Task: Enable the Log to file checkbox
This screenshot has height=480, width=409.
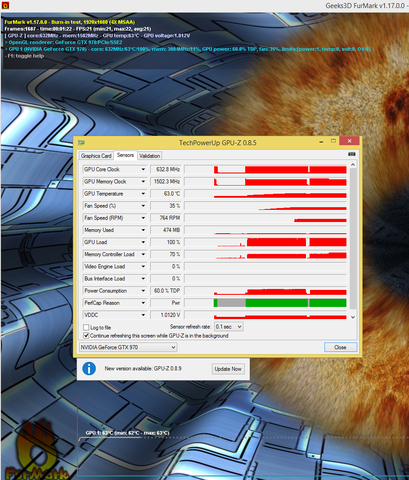Action: point(86,327)
